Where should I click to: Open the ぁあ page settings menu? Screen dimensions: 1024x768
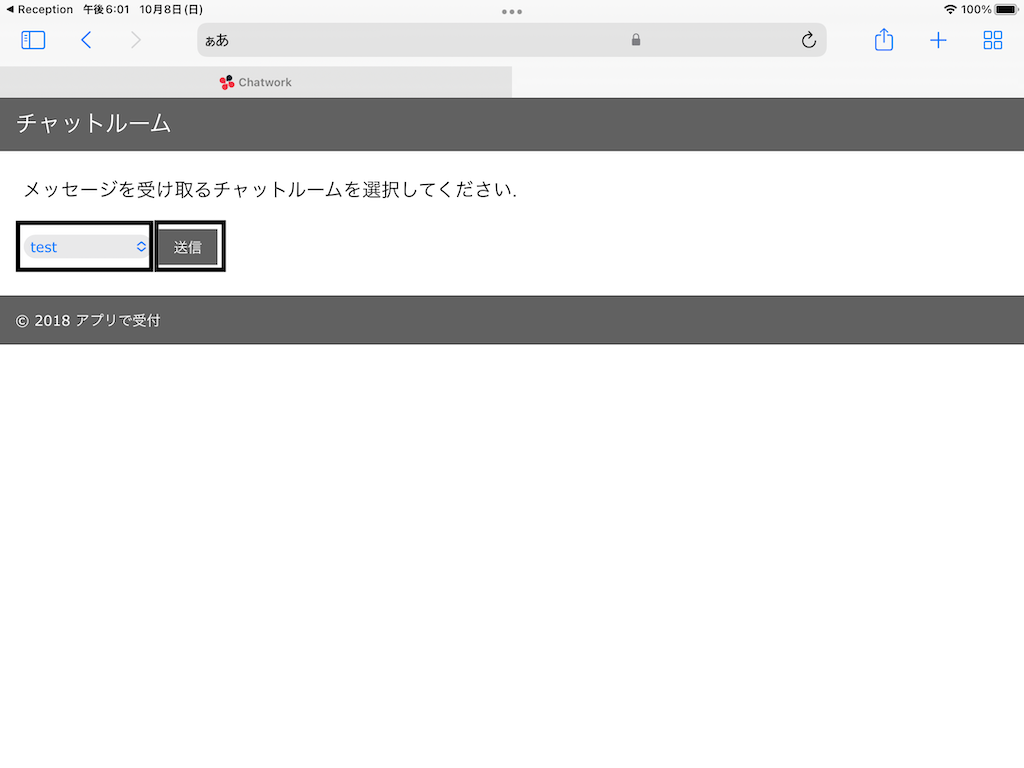point(217,41)
